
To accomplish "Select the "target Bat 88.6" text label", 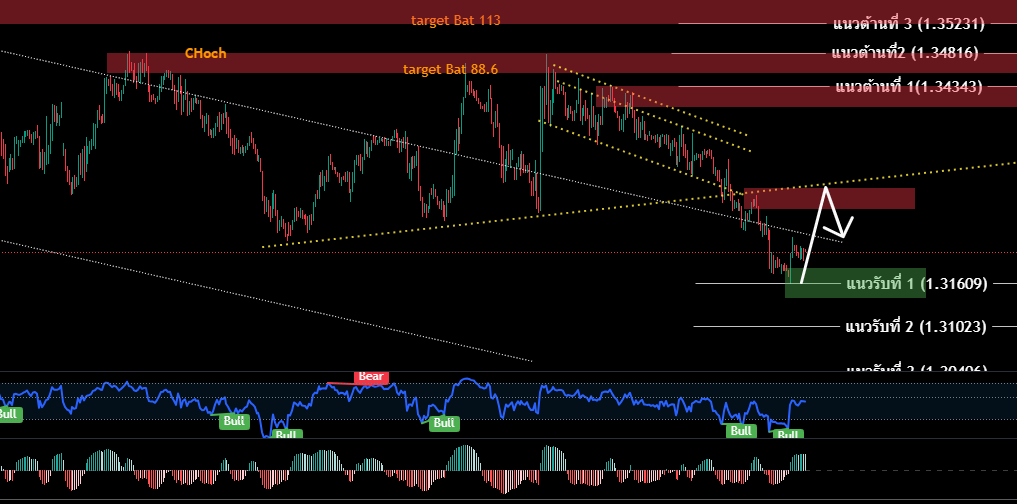I will (450, 69).
